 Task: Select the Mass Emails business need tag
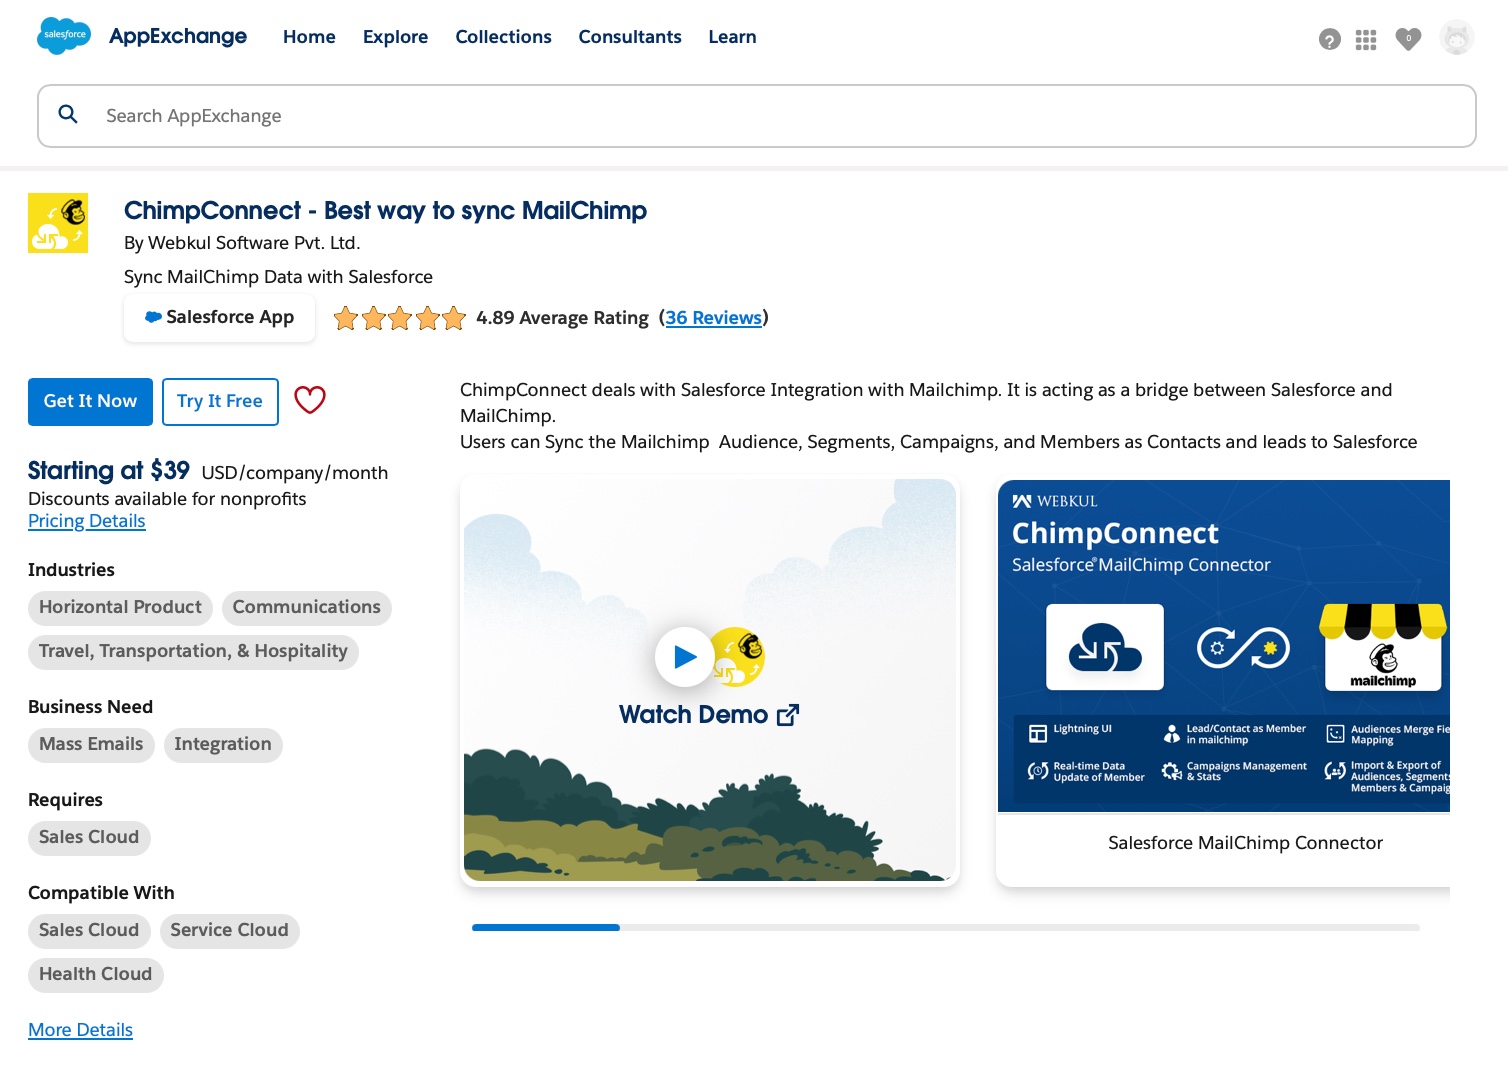click(90, 744)
